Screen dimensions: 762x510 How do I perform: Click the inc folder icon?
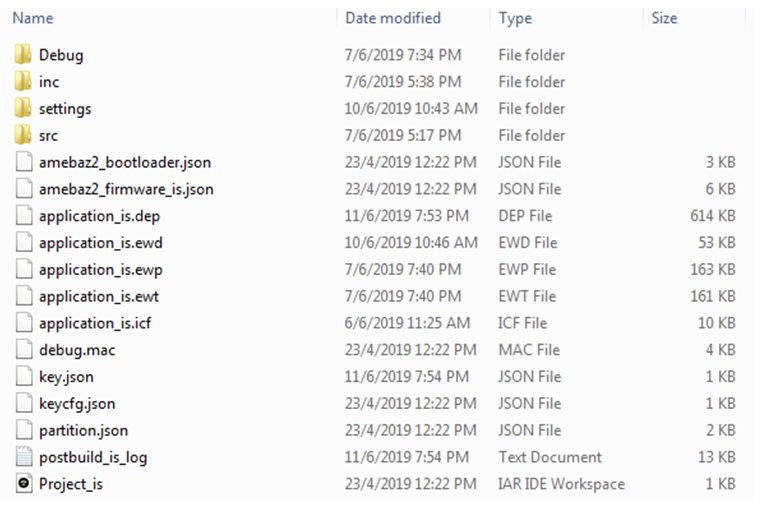pyautogui.click(x=23, y=81)
